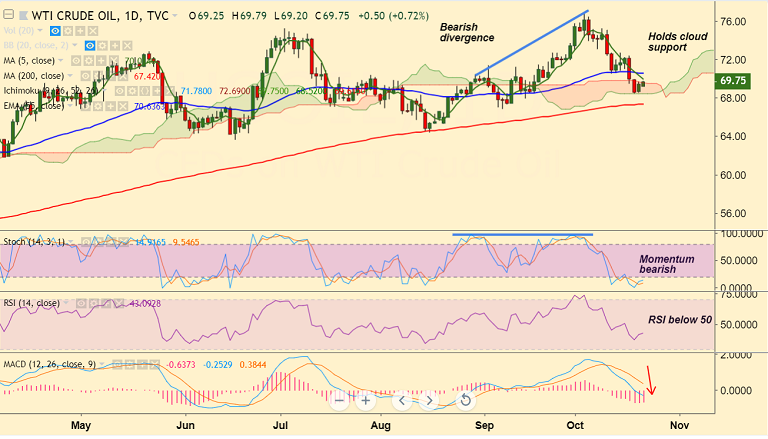
Task: Select the RSI below 50 text annotation
Action: coord(680,320)
